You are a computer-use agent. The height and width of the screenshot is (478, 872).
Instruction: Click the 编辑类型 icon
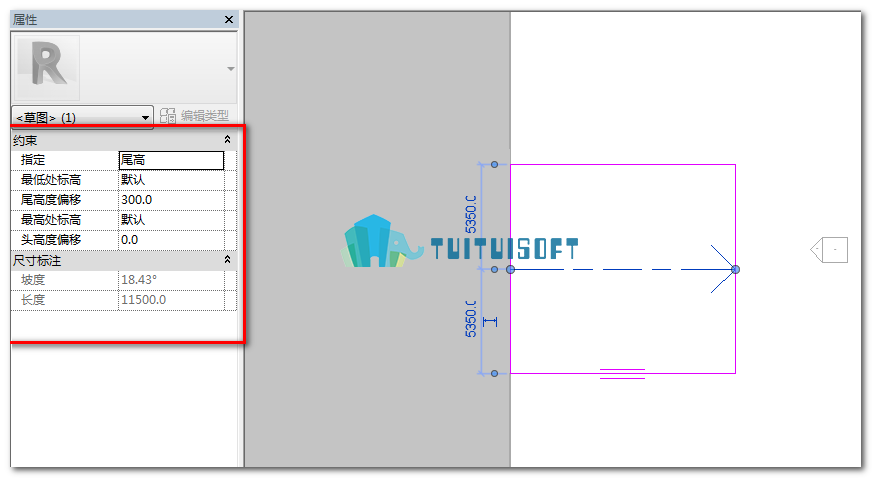point(167,116)
